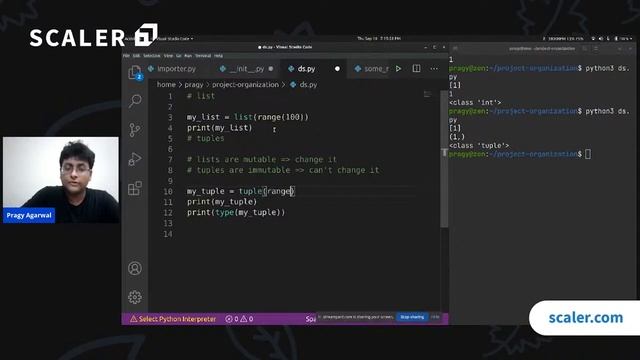The height and width of the screenshot is (360, 640).
Task: Click the date and time in the top bar
Action: (x=379, y=38)
